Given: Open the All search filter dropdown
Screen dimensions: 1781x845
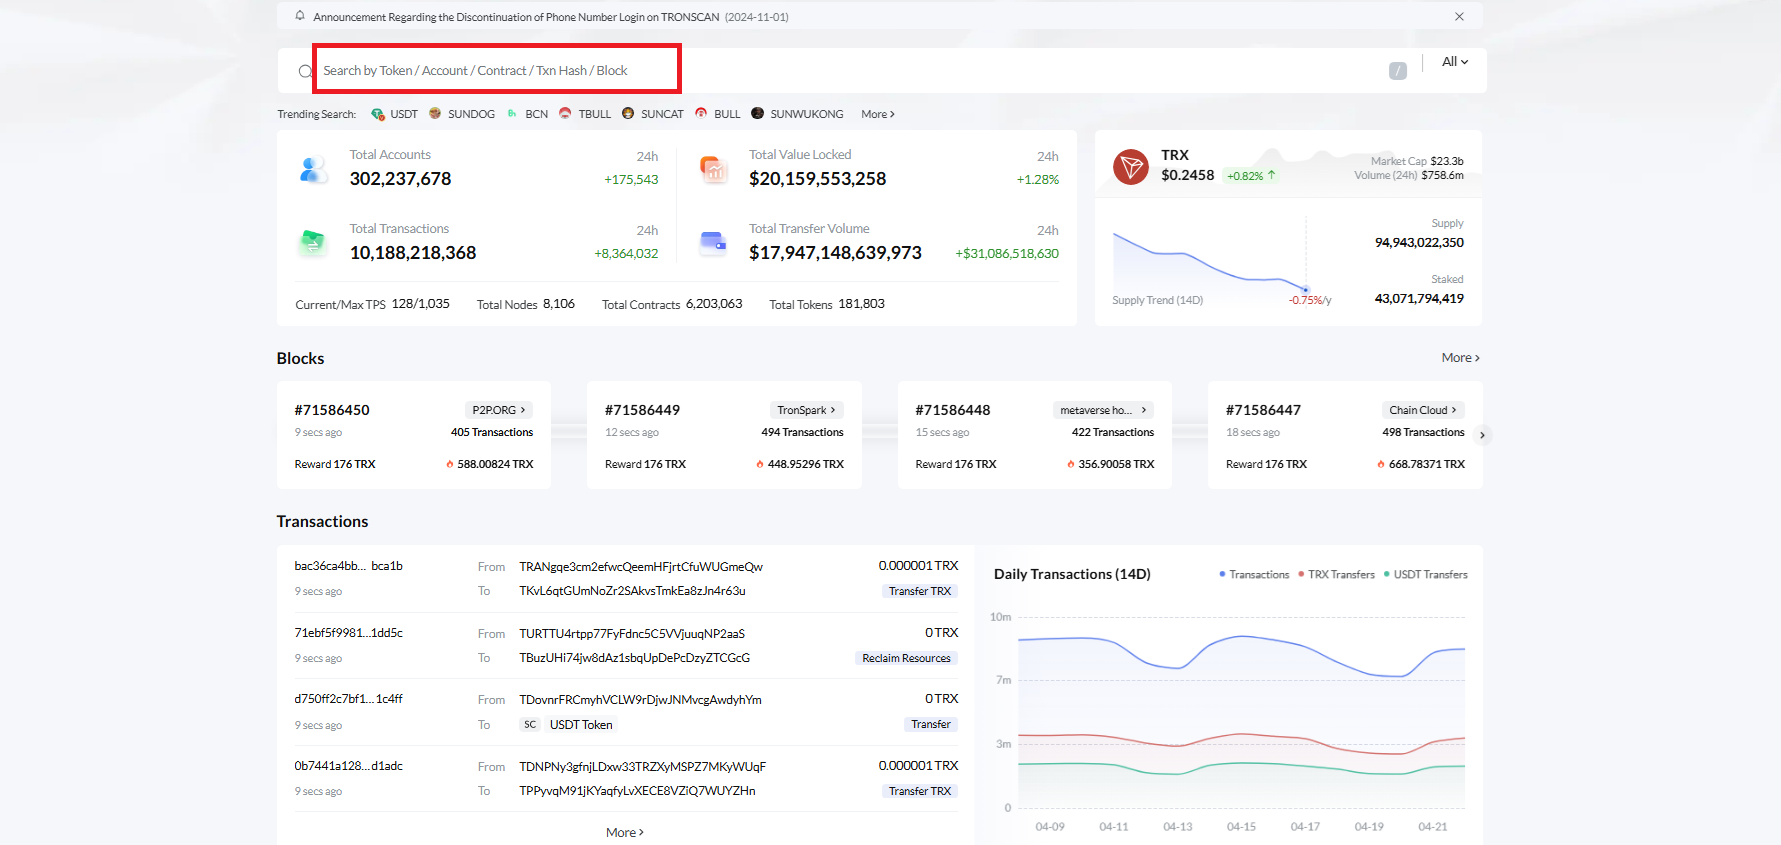Looking at the screenshot, I should tap(1455, 62).
